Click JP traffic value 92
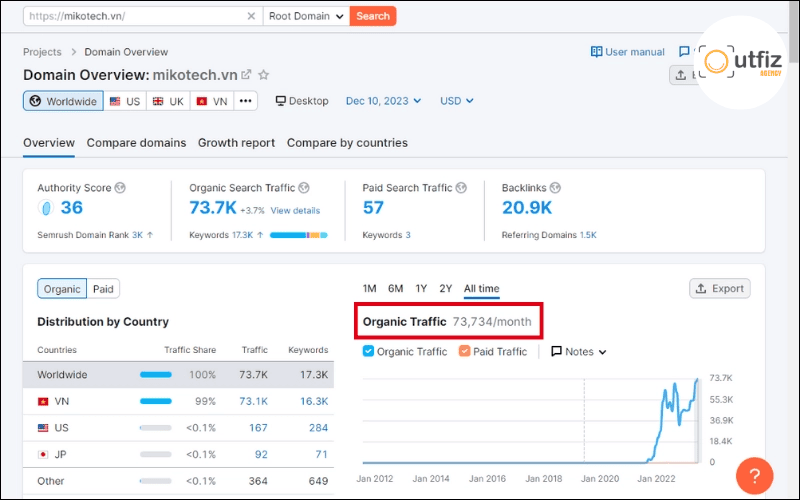800x500 pixels. tap(261, 455)
